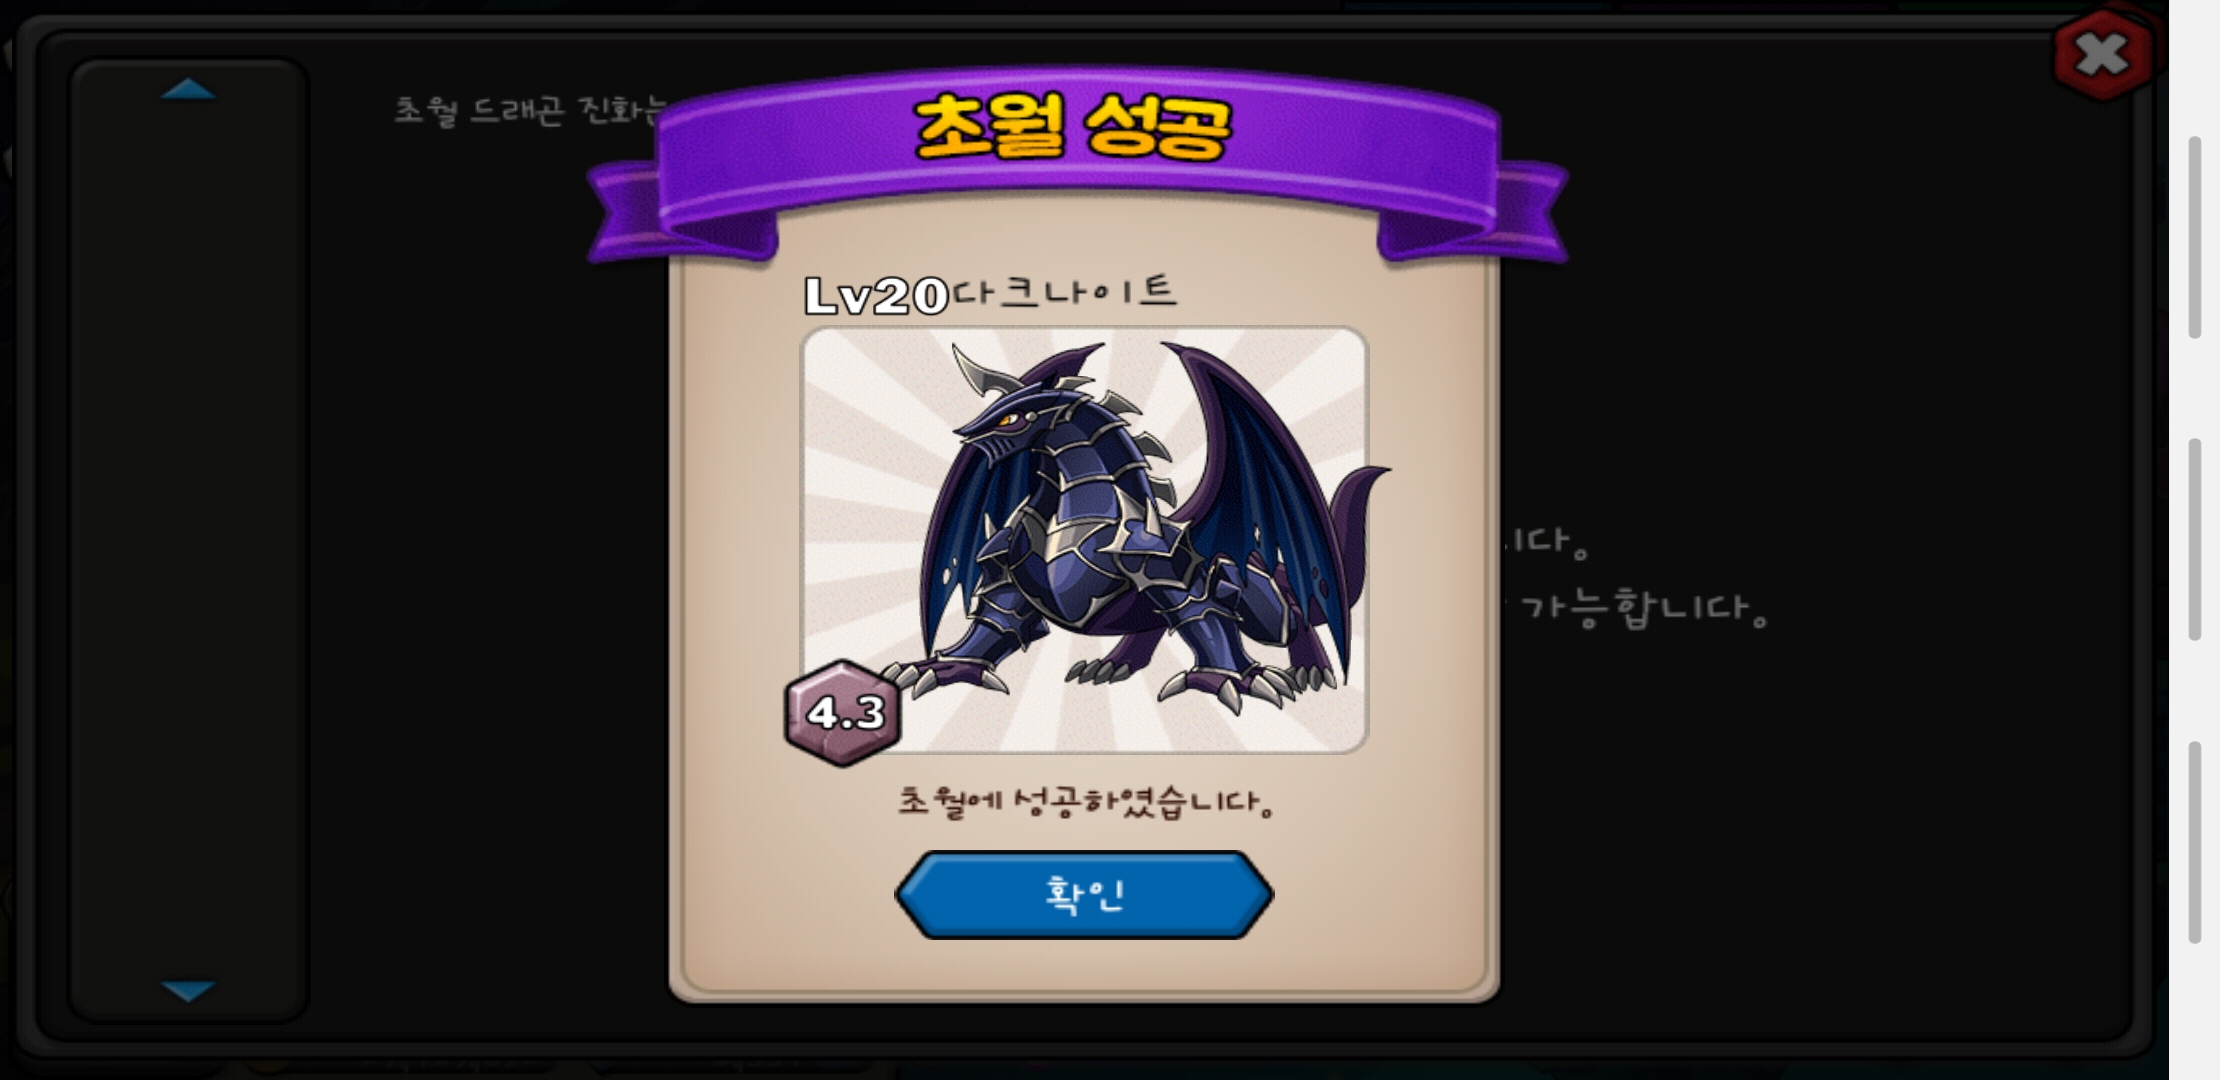The width and height of the screenshot is (2220, 1080).
Task: Click the middle scrollbar segment at right edge
Action: (x=2195, y=539)
